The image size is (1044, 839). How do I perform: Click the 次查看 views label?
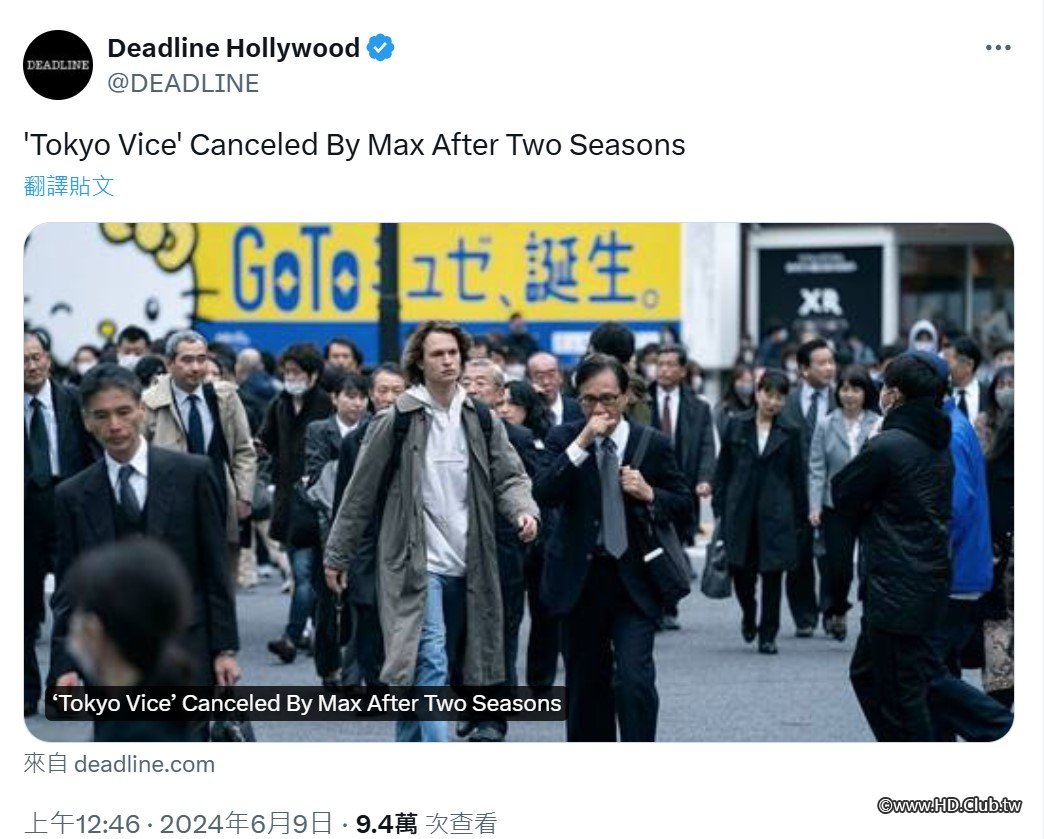tap(461, 824)
